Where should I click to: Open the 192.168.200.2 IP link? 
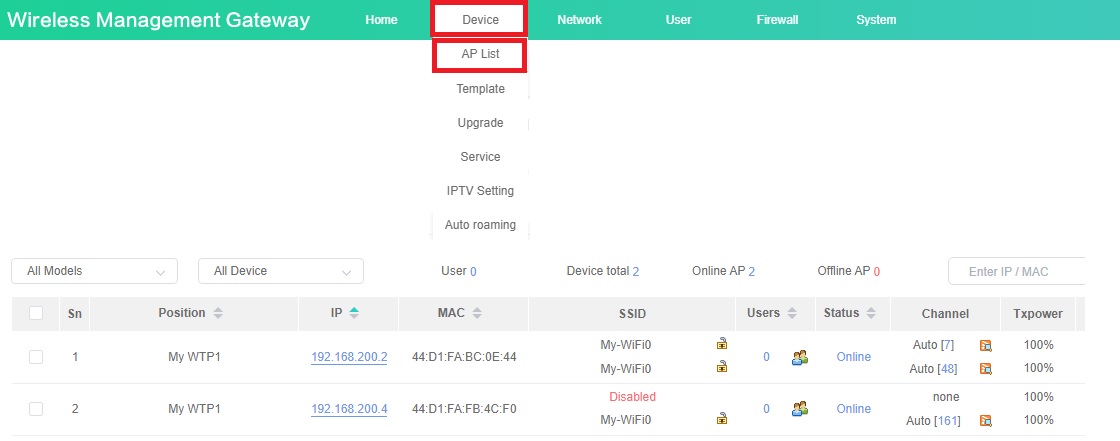click(349, 357)
